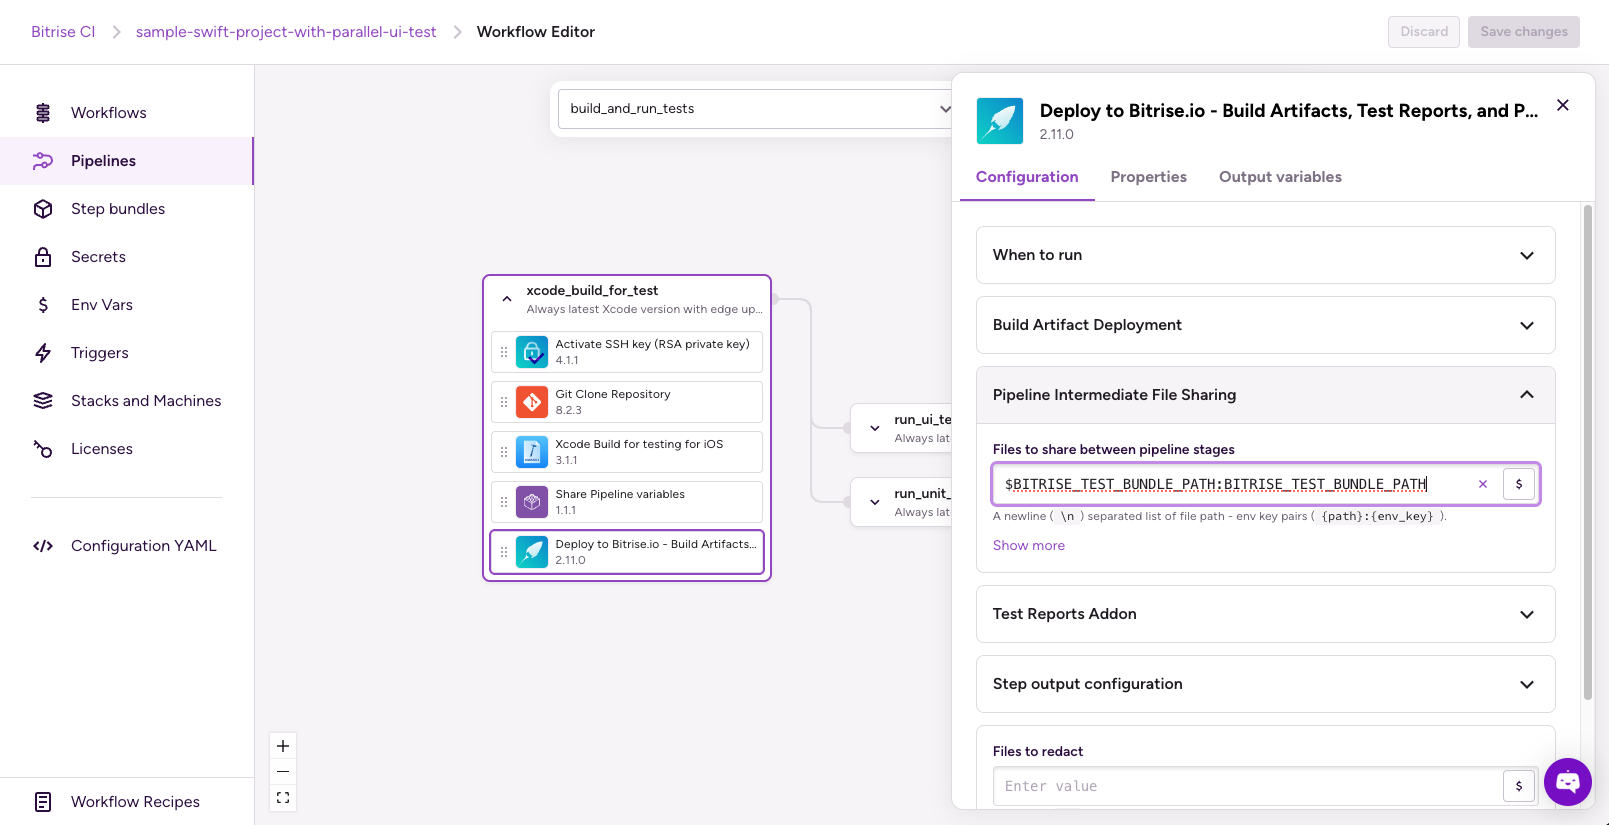Click the Configuration YAML code icon

(43, 546)
